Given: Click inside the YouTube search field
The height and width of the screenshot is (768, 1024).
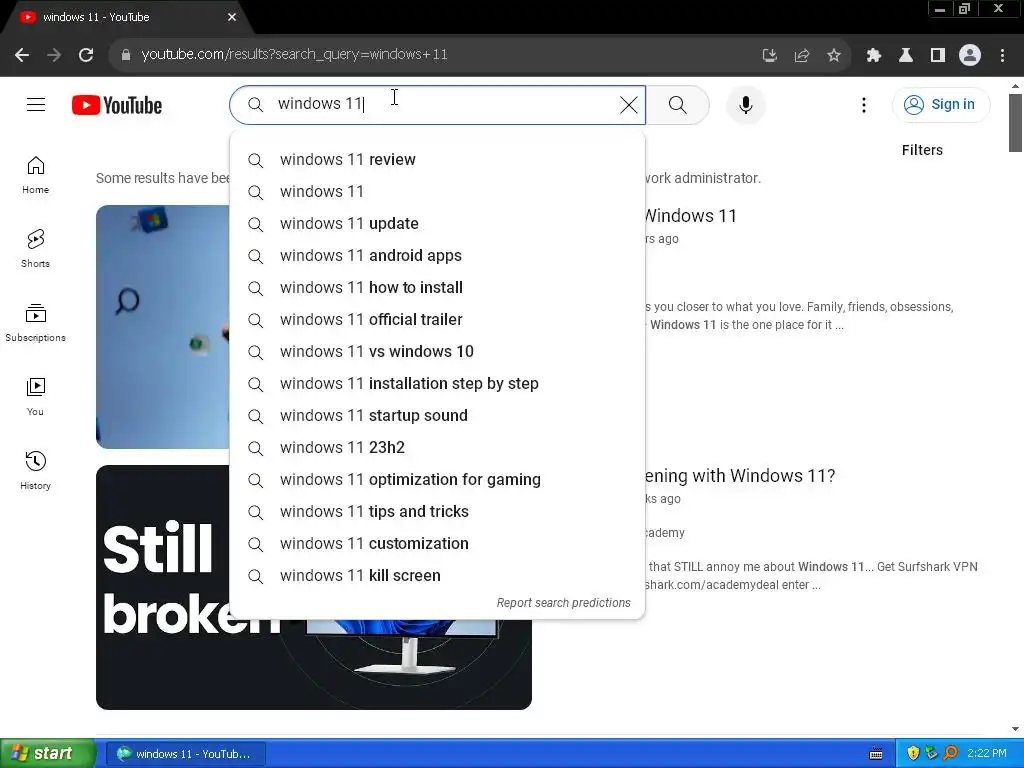Looking at the screenshot, I should pos(438,104).
